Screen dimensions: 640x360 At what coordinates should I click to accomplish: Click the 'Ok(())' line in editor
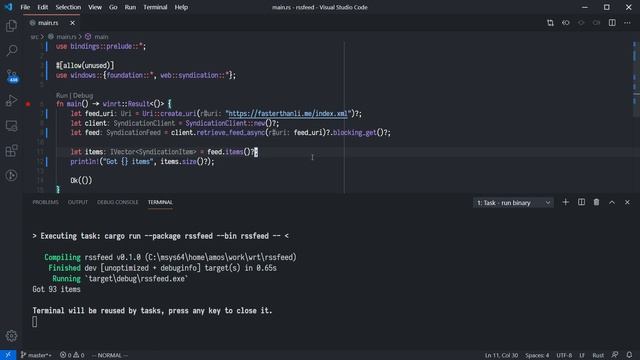81,180
